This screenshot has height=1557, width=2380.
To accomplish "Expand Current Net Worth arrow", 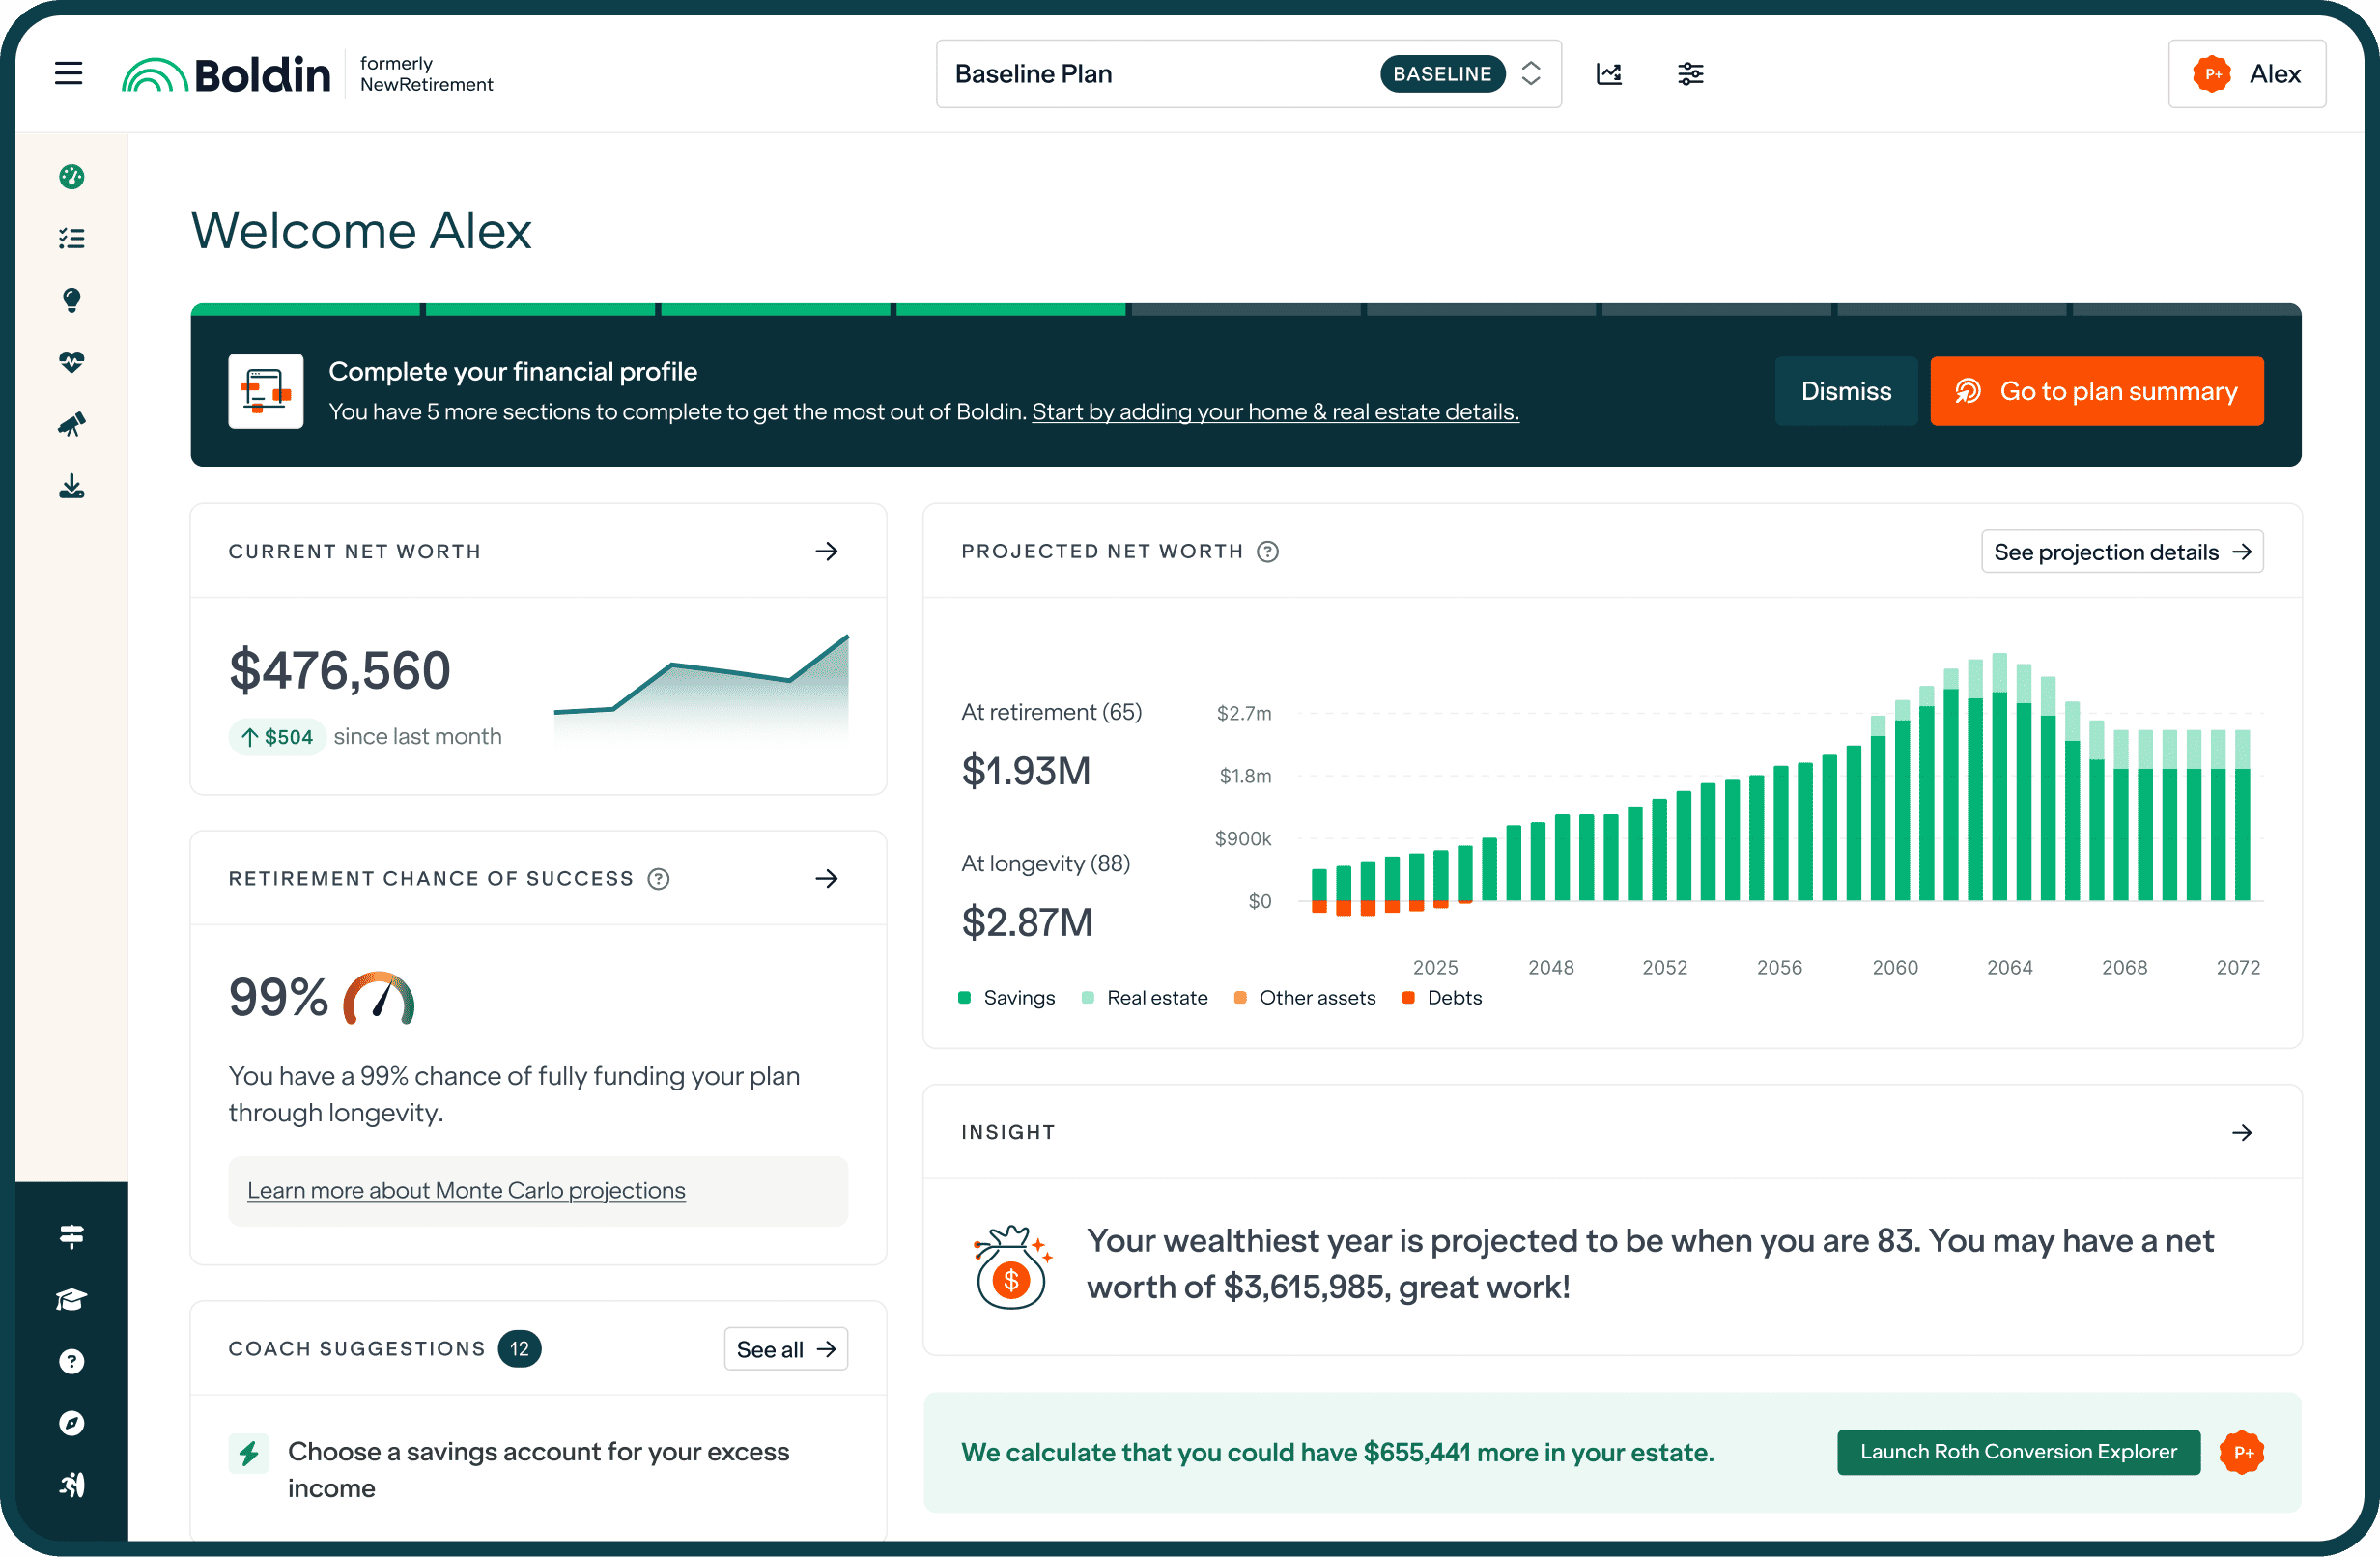I will click(826, 551).
